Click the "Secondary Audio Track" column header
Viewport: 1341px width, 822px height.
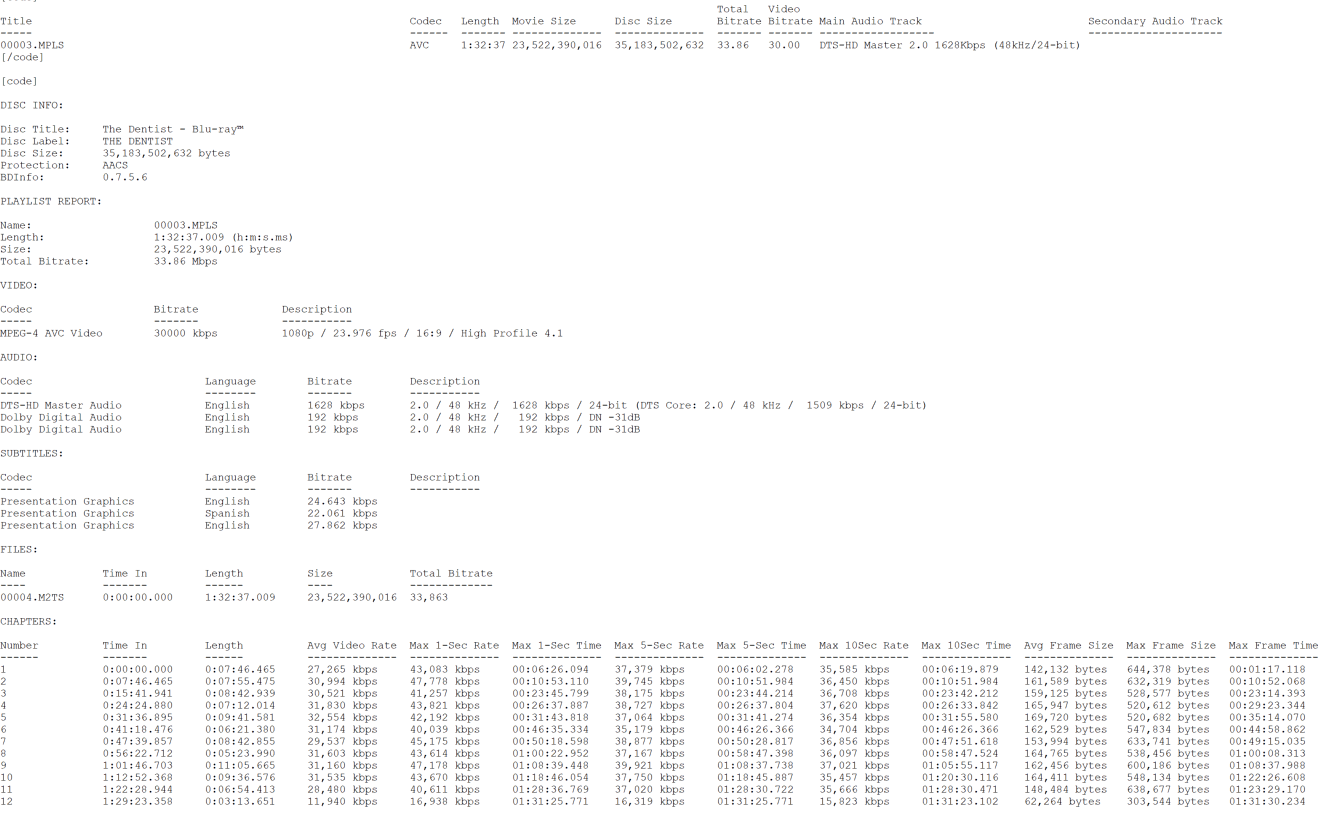click(1155, 21)
